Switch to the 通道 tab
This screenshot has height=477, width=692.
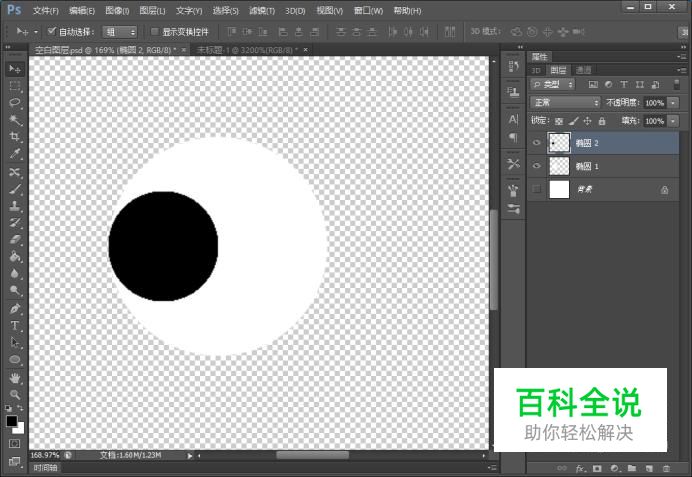[x=583, y=70]
